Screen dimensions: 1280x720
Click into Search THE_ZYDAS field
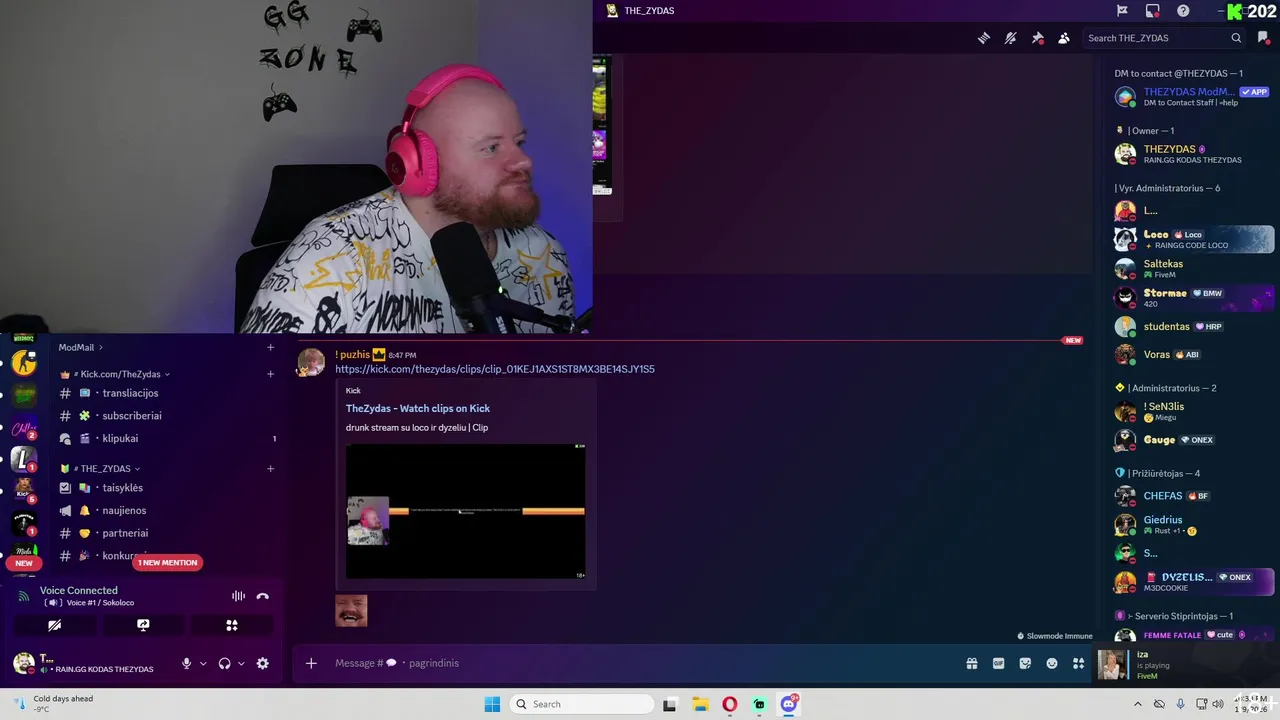1165,38
